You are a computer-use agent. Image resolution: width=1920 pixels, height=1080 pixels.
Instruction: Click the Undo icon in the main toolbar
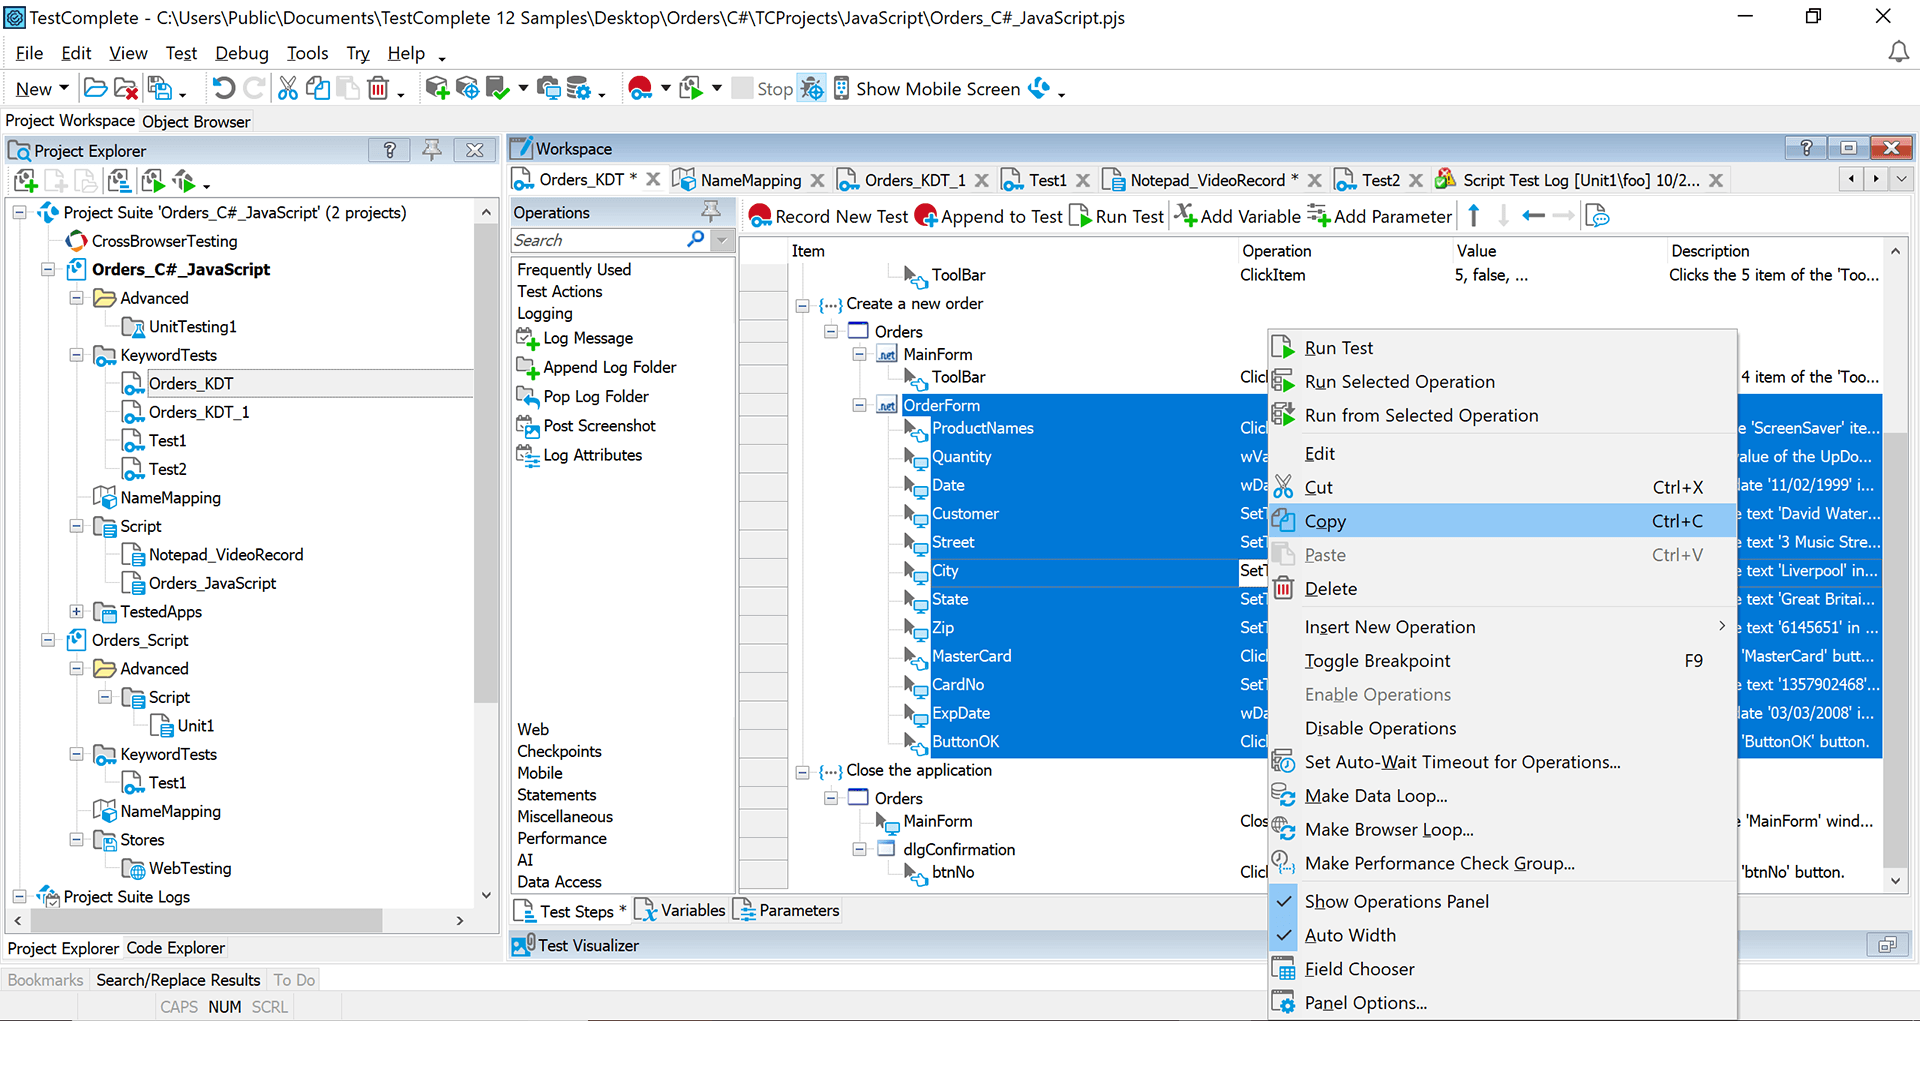point(223,89)
